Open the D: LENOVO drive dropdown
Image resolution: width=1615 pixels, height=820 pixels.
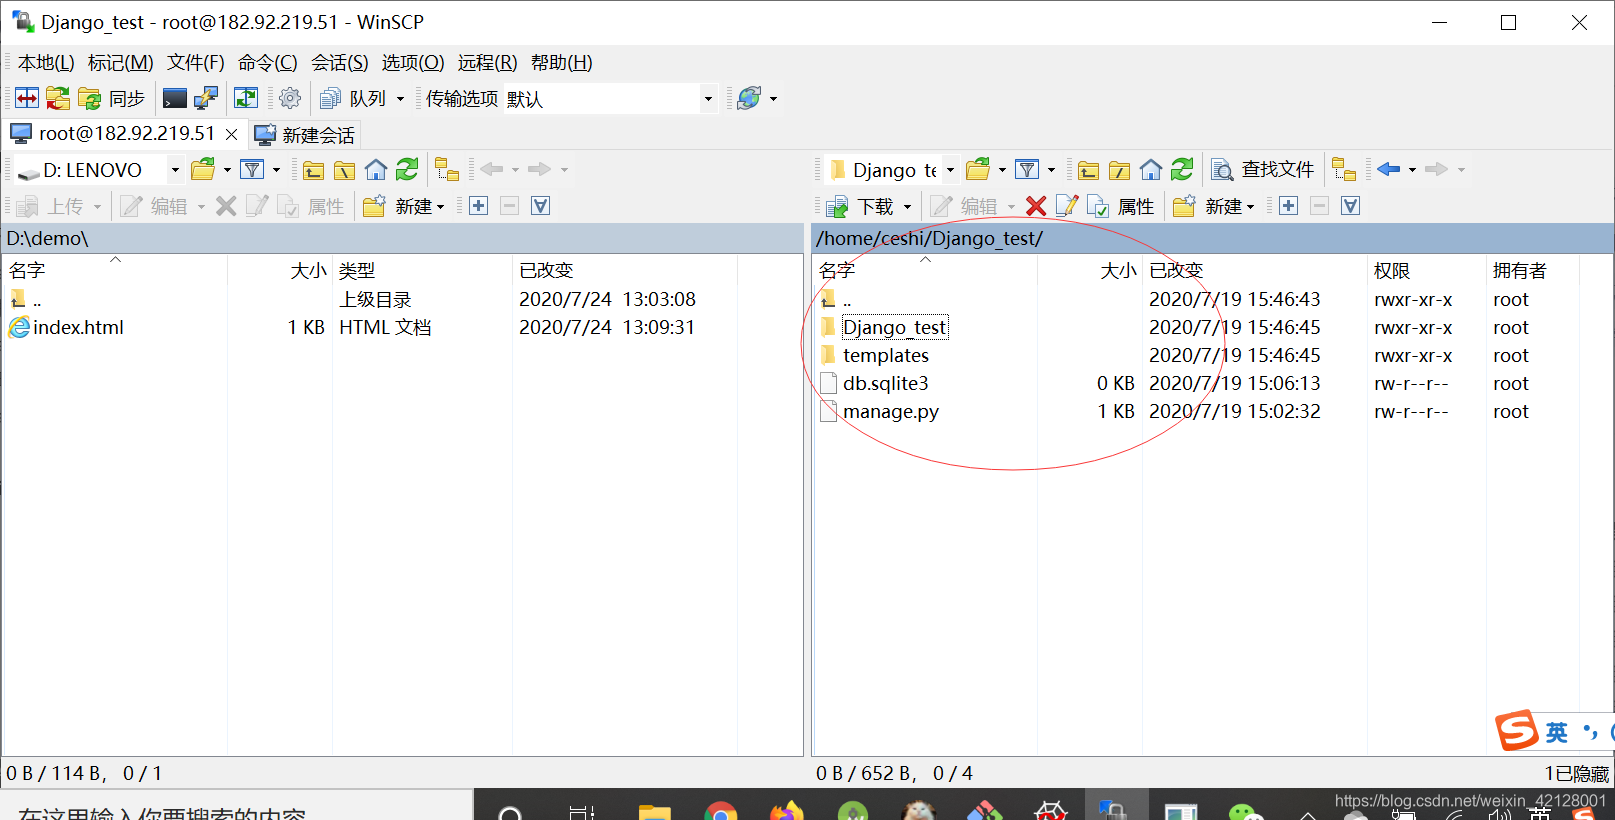coord(175,170)
